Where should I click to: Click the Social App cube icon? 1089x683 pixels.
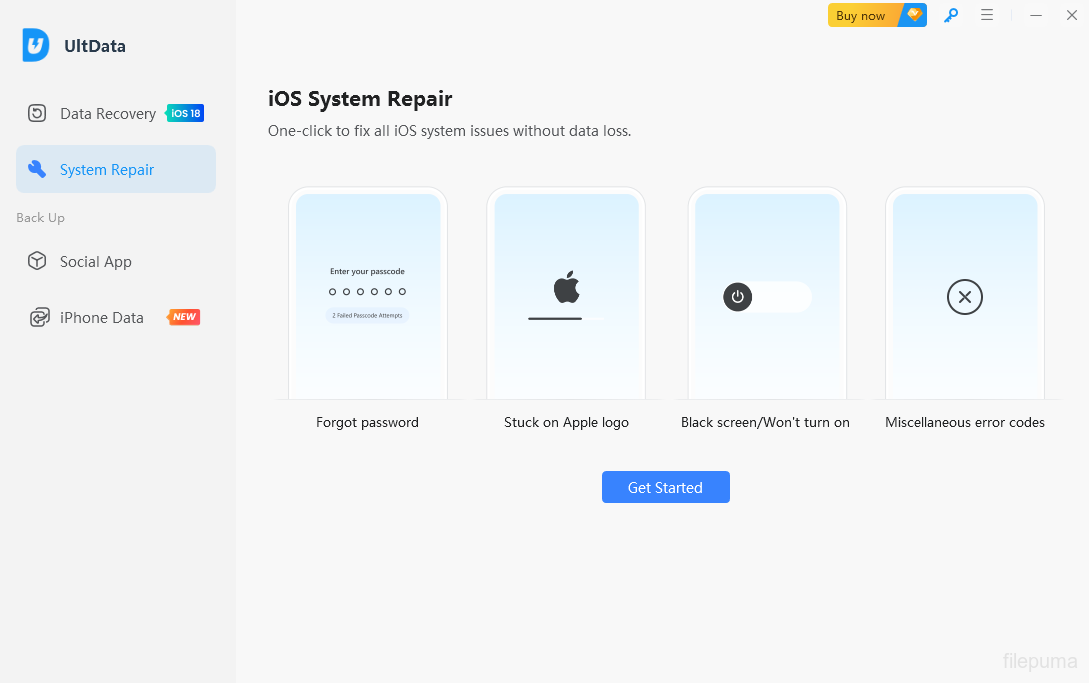pyautogui.click(x=37, y=261)
